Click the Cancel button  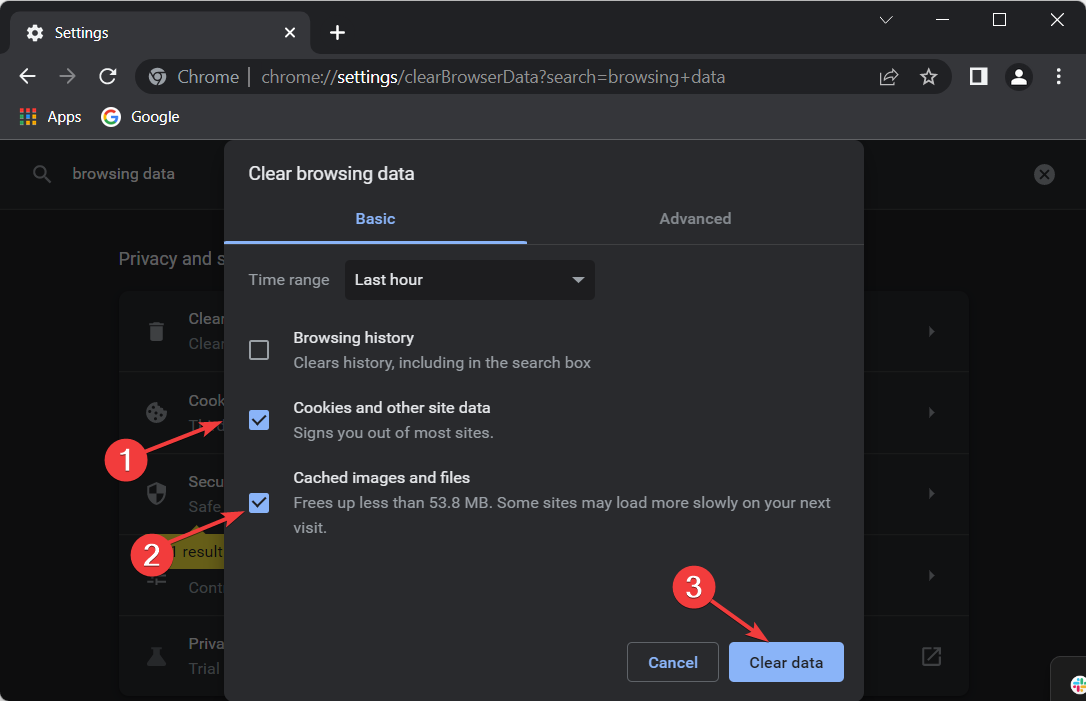coord(673,662)
